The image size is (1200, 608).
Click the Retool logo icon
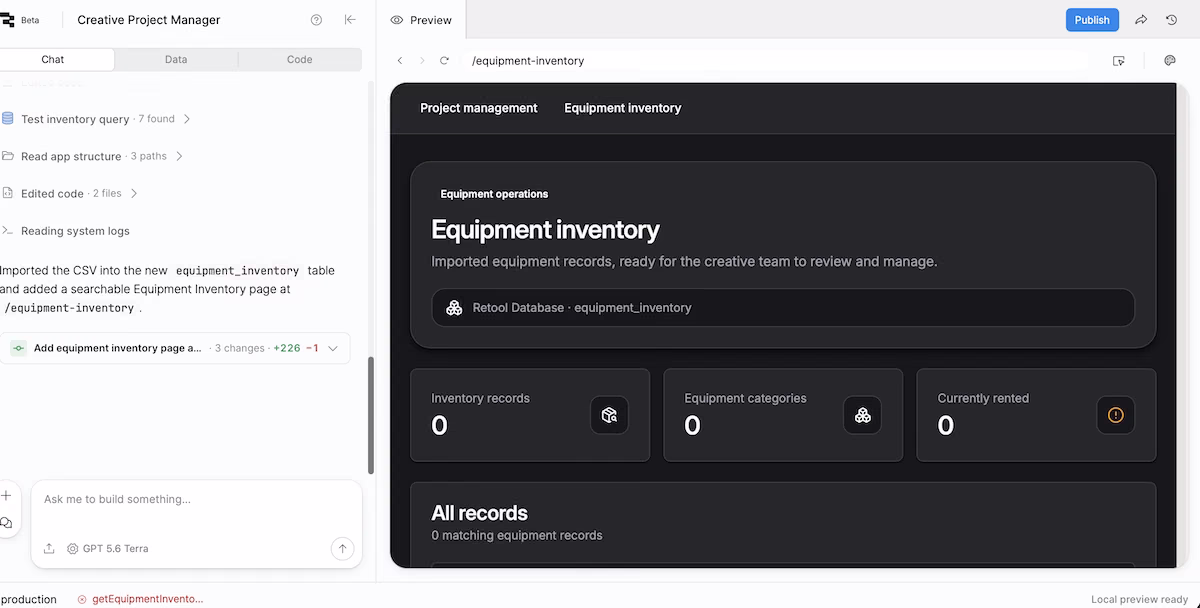[7, 20]
